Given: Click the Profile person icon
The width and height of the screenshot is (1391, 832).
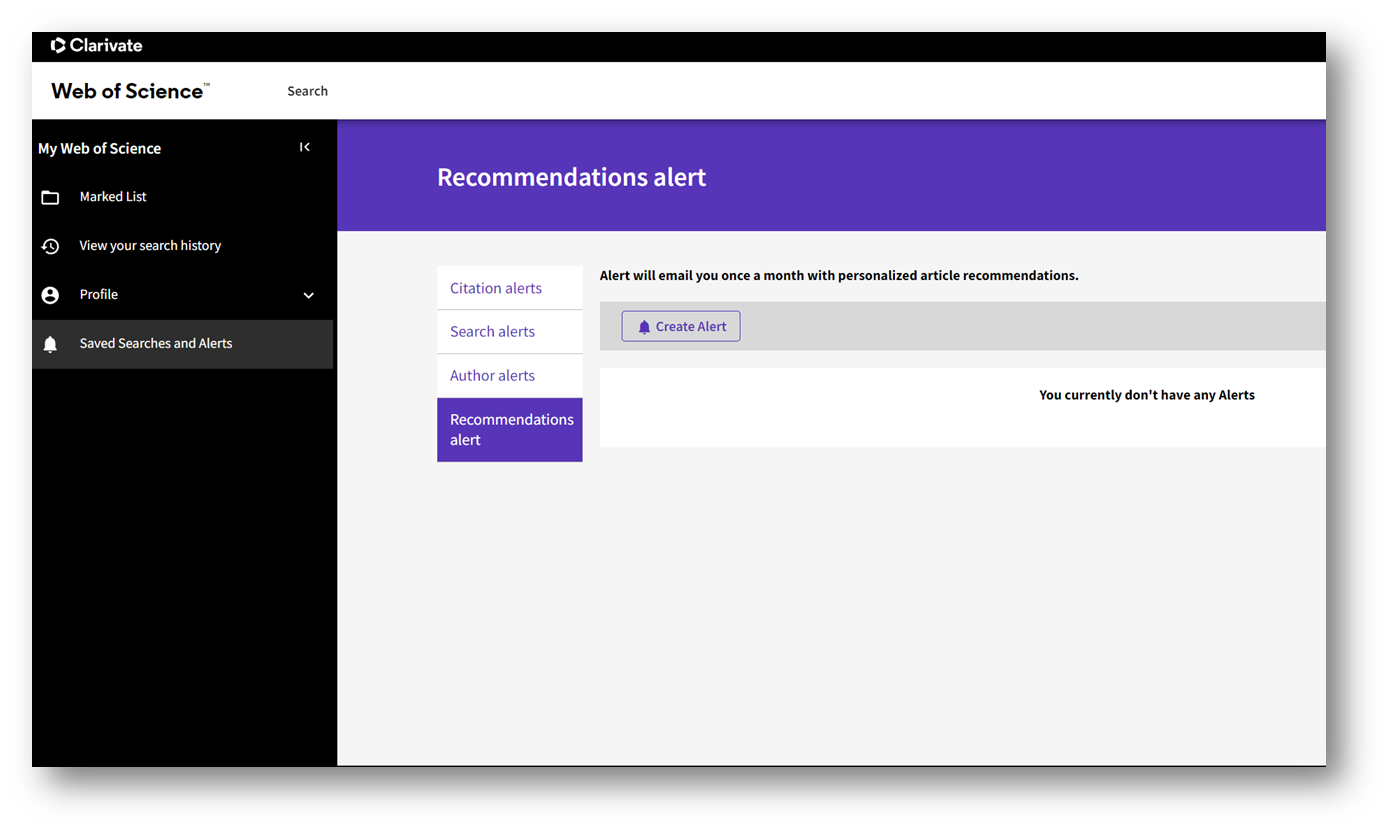Looking at the screenshot, I should (50, 295).
